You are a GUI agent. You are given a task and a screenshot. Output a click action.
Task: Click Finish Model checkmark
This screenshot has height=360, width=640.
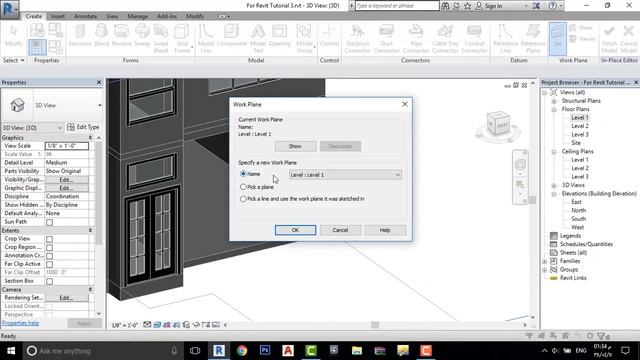(609, 39)
